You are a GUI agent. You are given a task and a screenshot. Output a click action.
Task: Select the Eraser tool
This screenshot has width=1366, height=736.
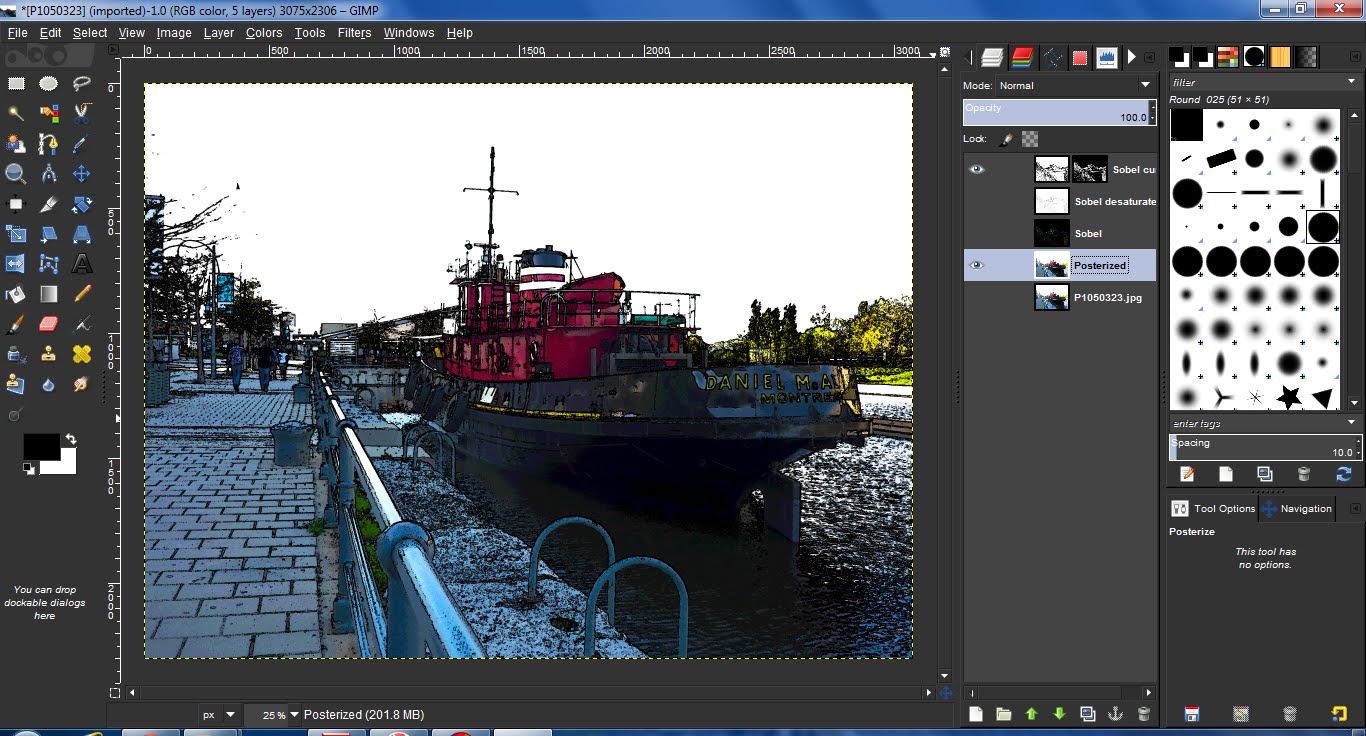pyautogui.click(x=48, y=324)
